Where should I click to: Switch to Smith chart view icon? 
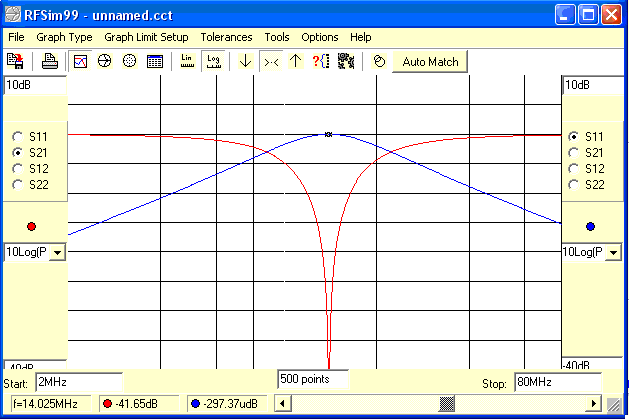pos(104,61)
